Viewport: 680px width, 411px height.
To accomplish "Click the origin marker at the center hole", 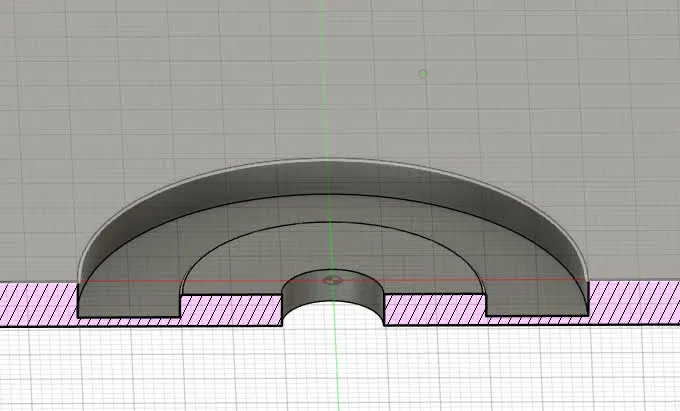I will click(x=332, y=281).
